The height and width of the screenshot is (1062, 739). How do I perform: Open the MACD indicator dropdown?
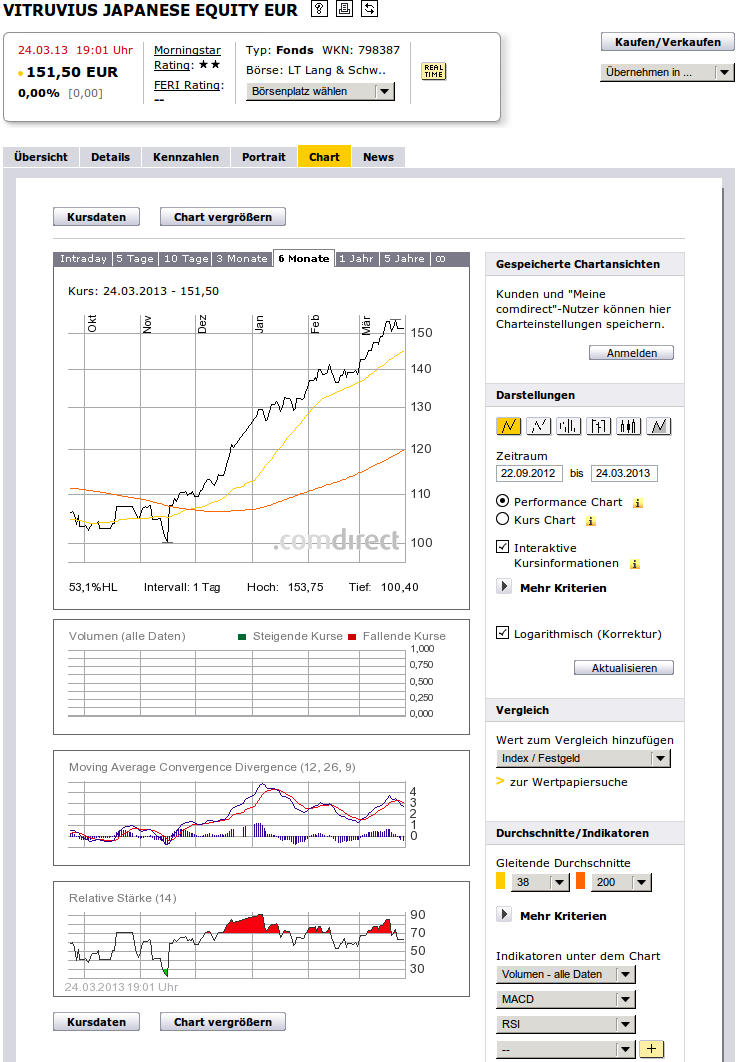566,999
